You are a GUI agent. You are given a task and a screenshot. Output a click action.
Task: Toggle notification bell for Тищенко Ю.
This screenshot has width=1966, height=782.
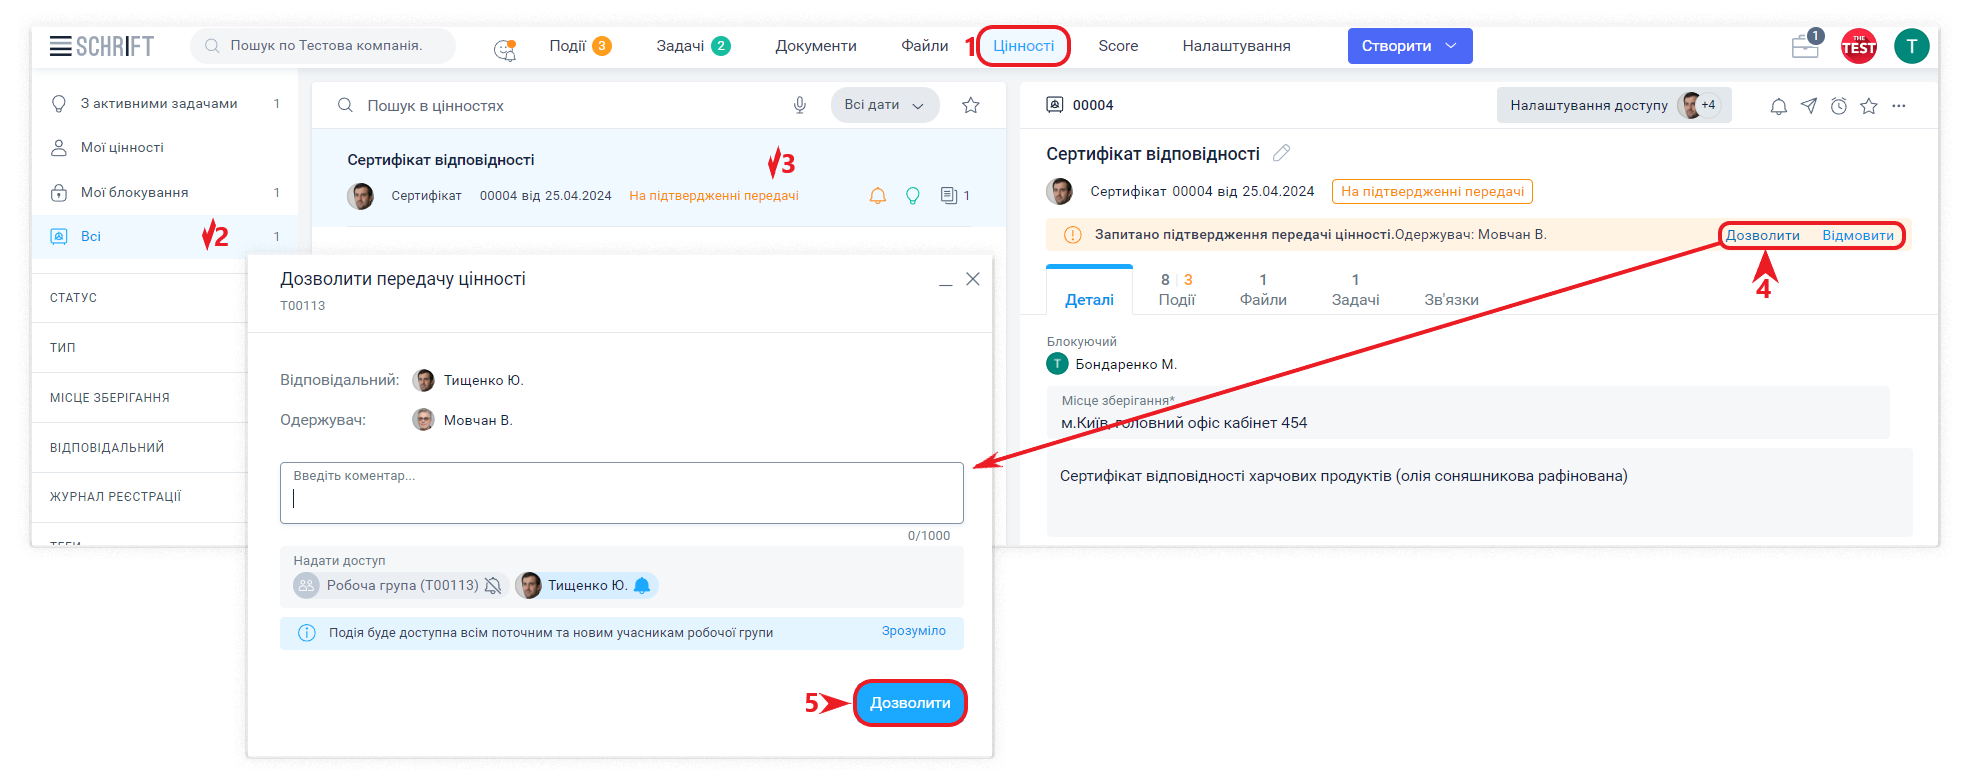coord(643,586)
